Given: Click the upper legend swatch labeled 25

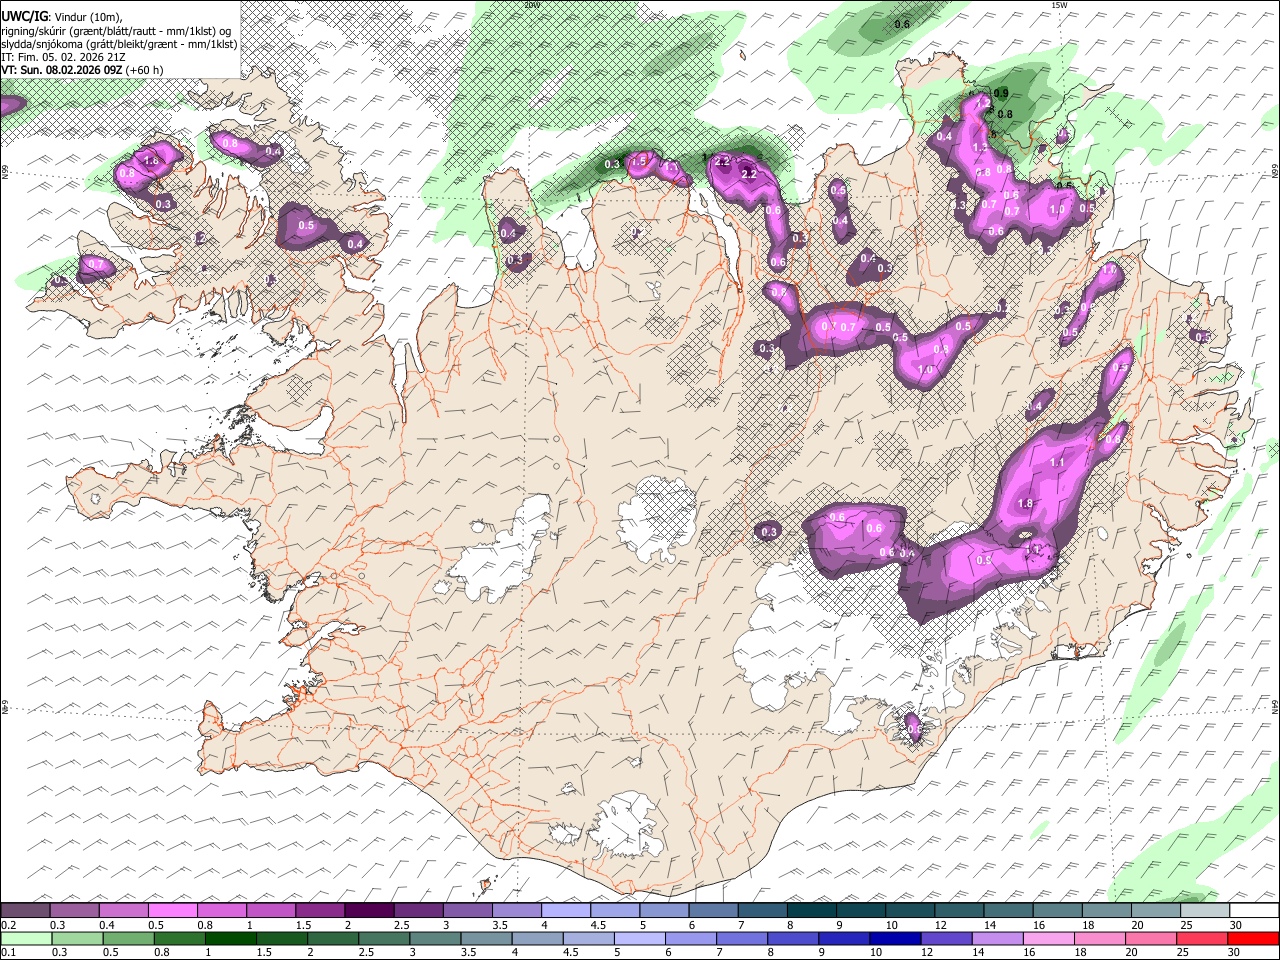Looking at the screenshot, I should point(1203,911).
